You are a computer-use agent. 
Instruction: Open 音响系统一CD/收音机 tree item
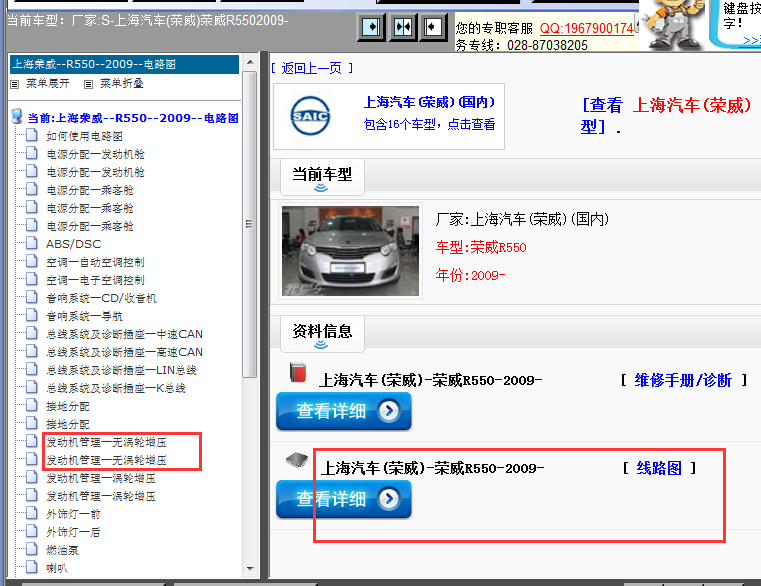coord(101,298)
